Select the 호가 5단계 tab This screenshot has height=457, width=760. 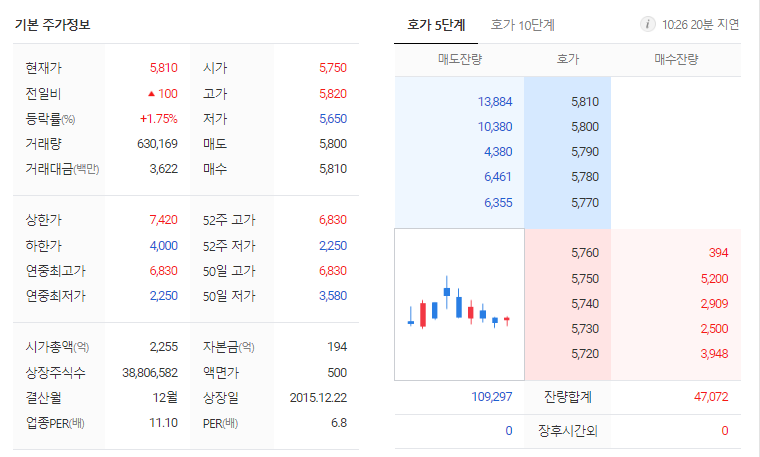436,25
